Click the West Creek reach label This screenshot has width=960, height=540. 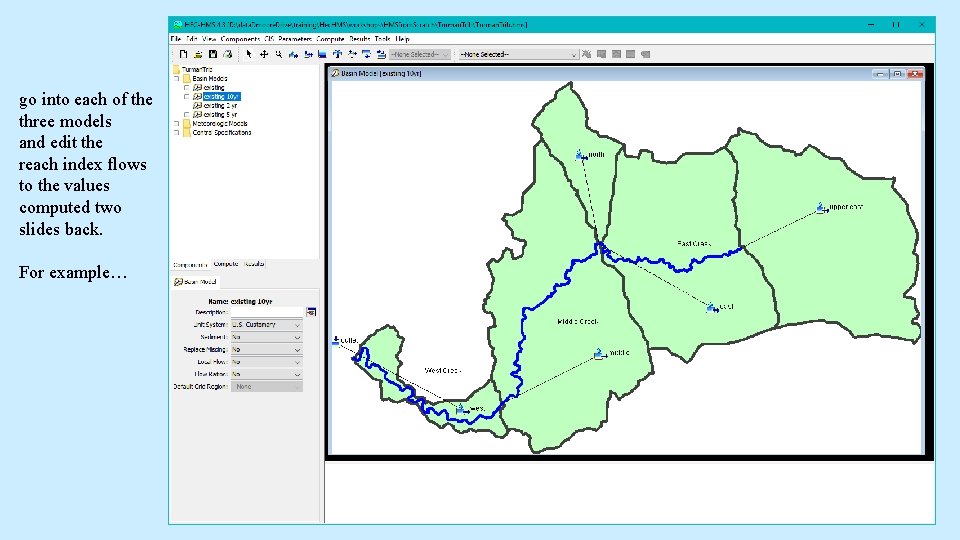[442, 370]
